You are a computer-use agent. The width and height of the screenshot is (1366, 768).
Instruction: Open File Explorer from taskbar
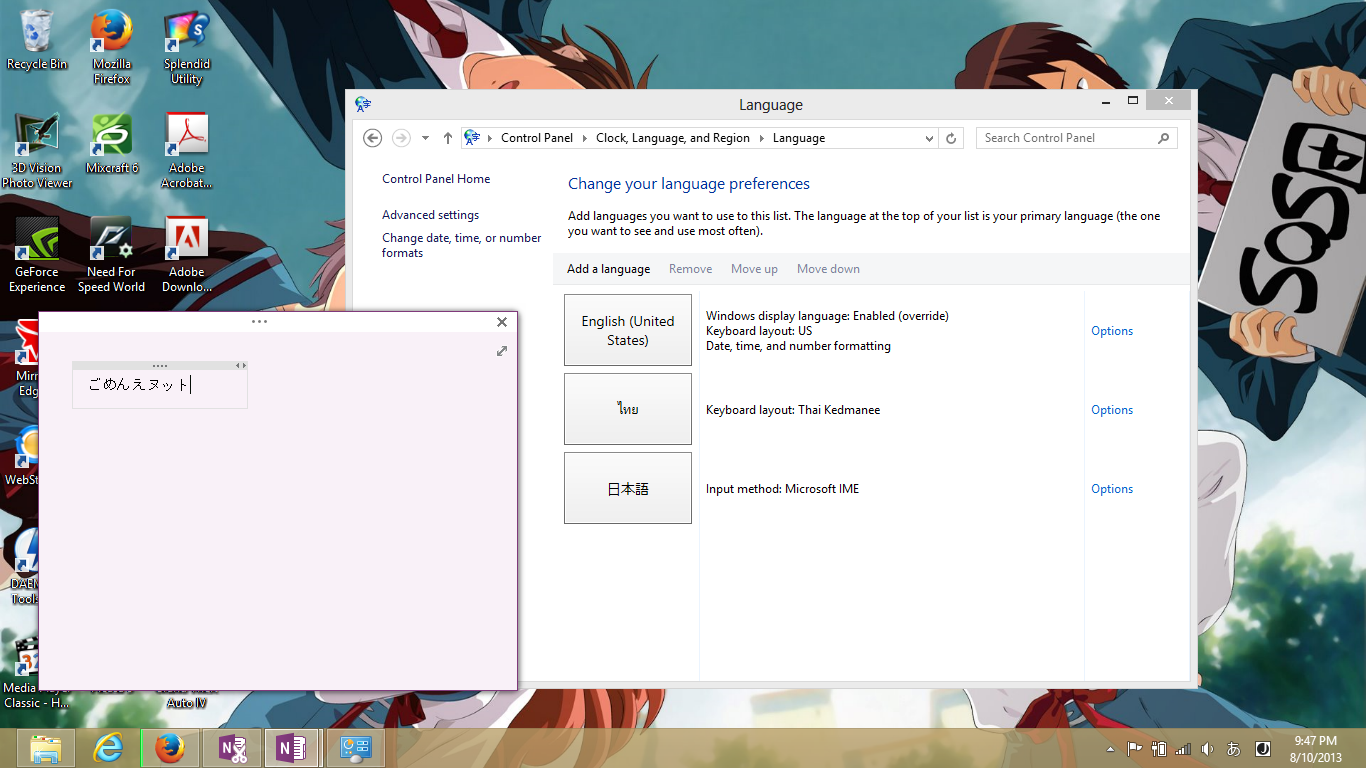point(46,748)
